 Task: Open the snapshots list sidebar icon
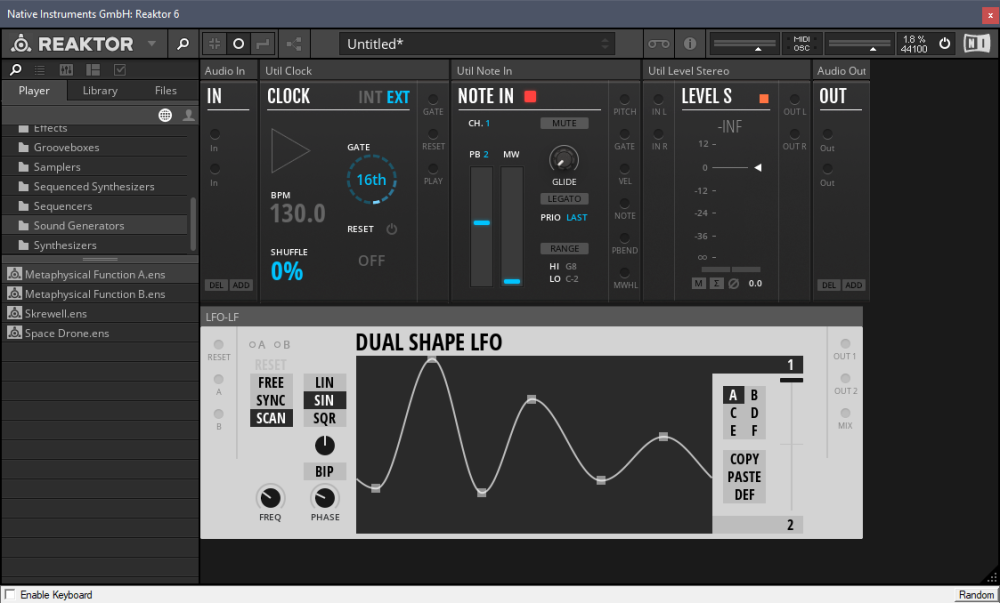pyautogui.click(x=40, y=69)
